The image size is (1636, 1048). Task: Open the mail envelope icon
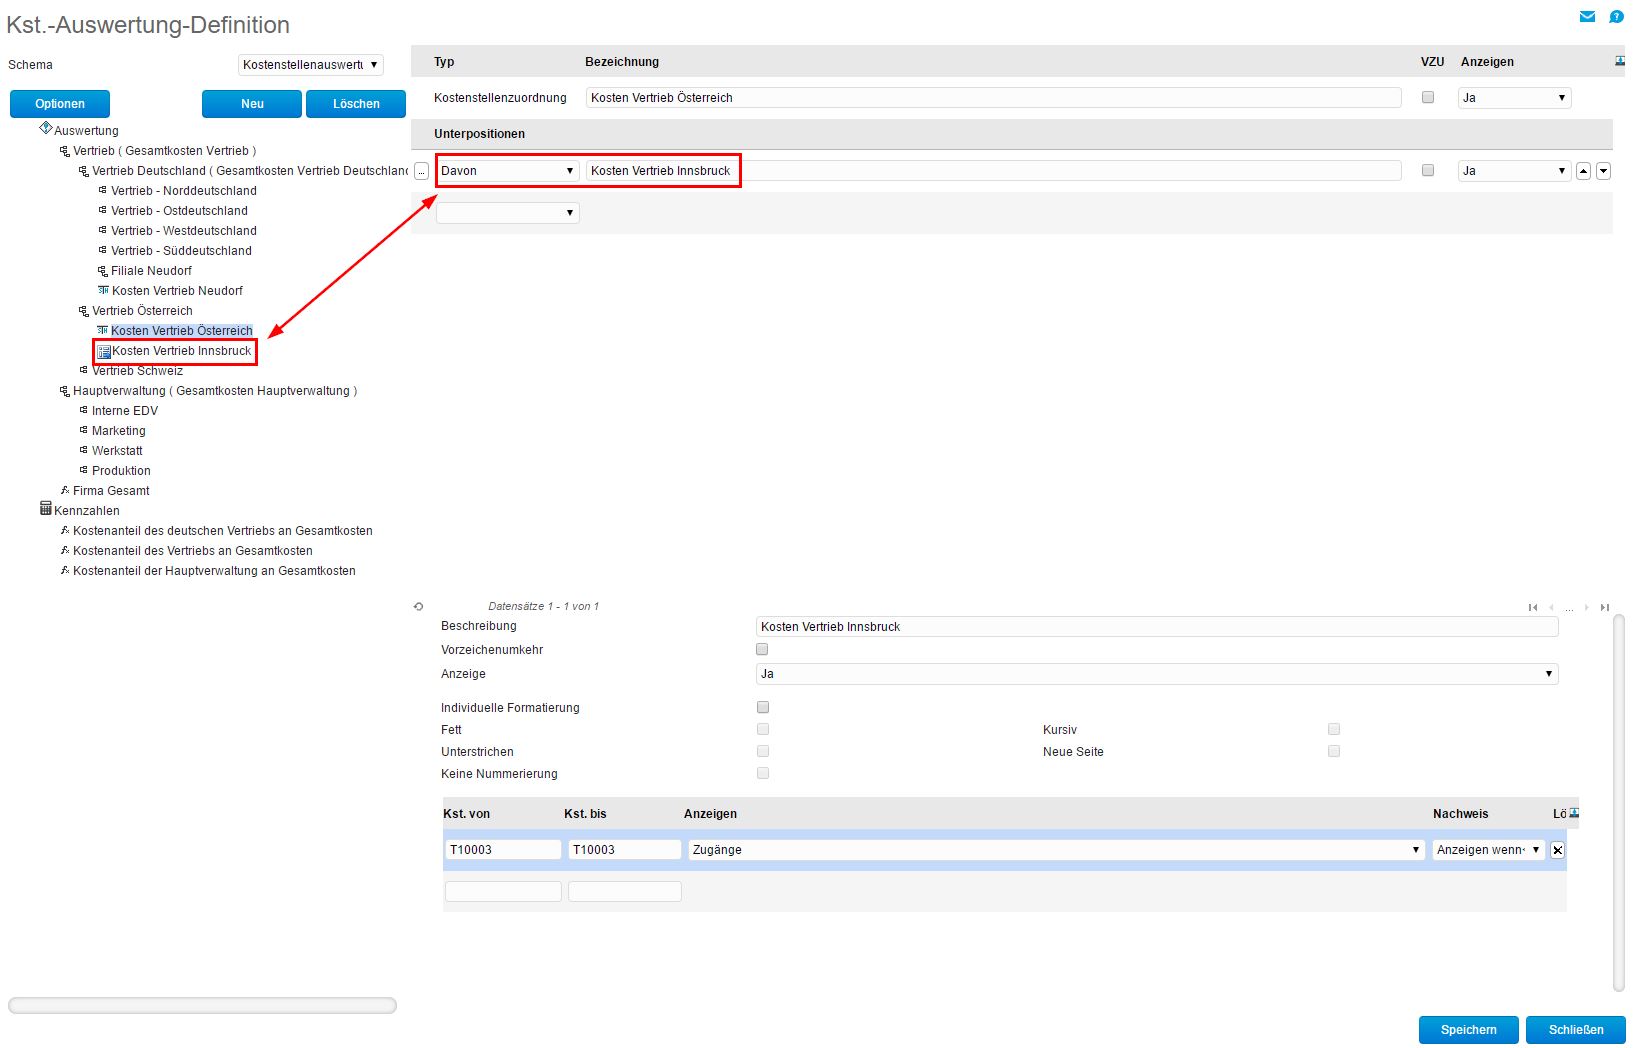pos(1587,17)
